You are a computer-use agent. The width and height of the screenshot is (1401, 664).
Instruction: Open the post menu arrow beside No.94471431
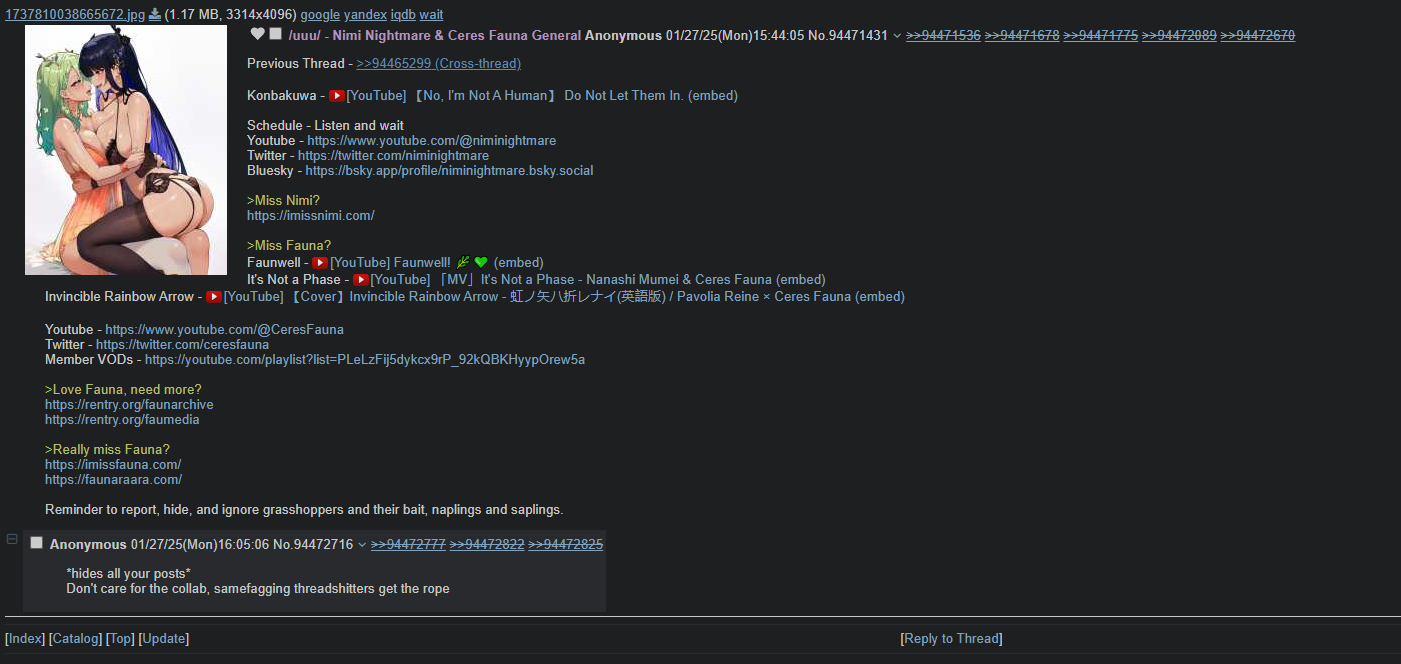coord(897,36)
